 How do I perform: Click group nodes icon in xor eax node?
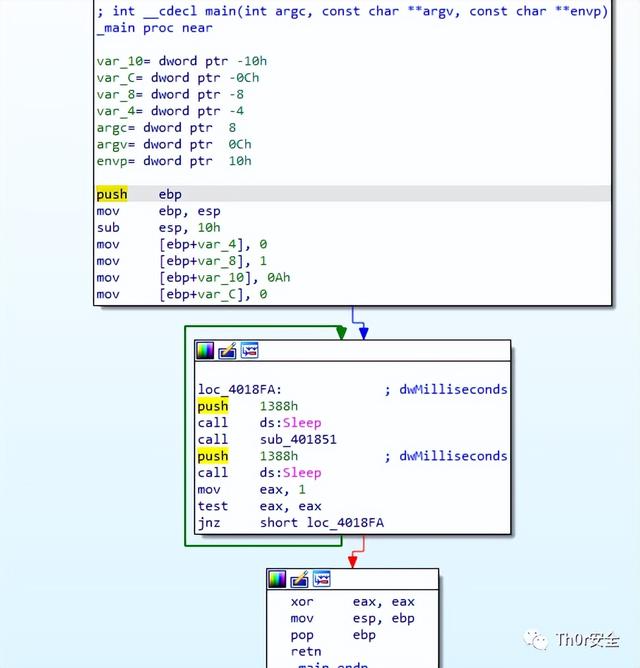click(322, 579)
